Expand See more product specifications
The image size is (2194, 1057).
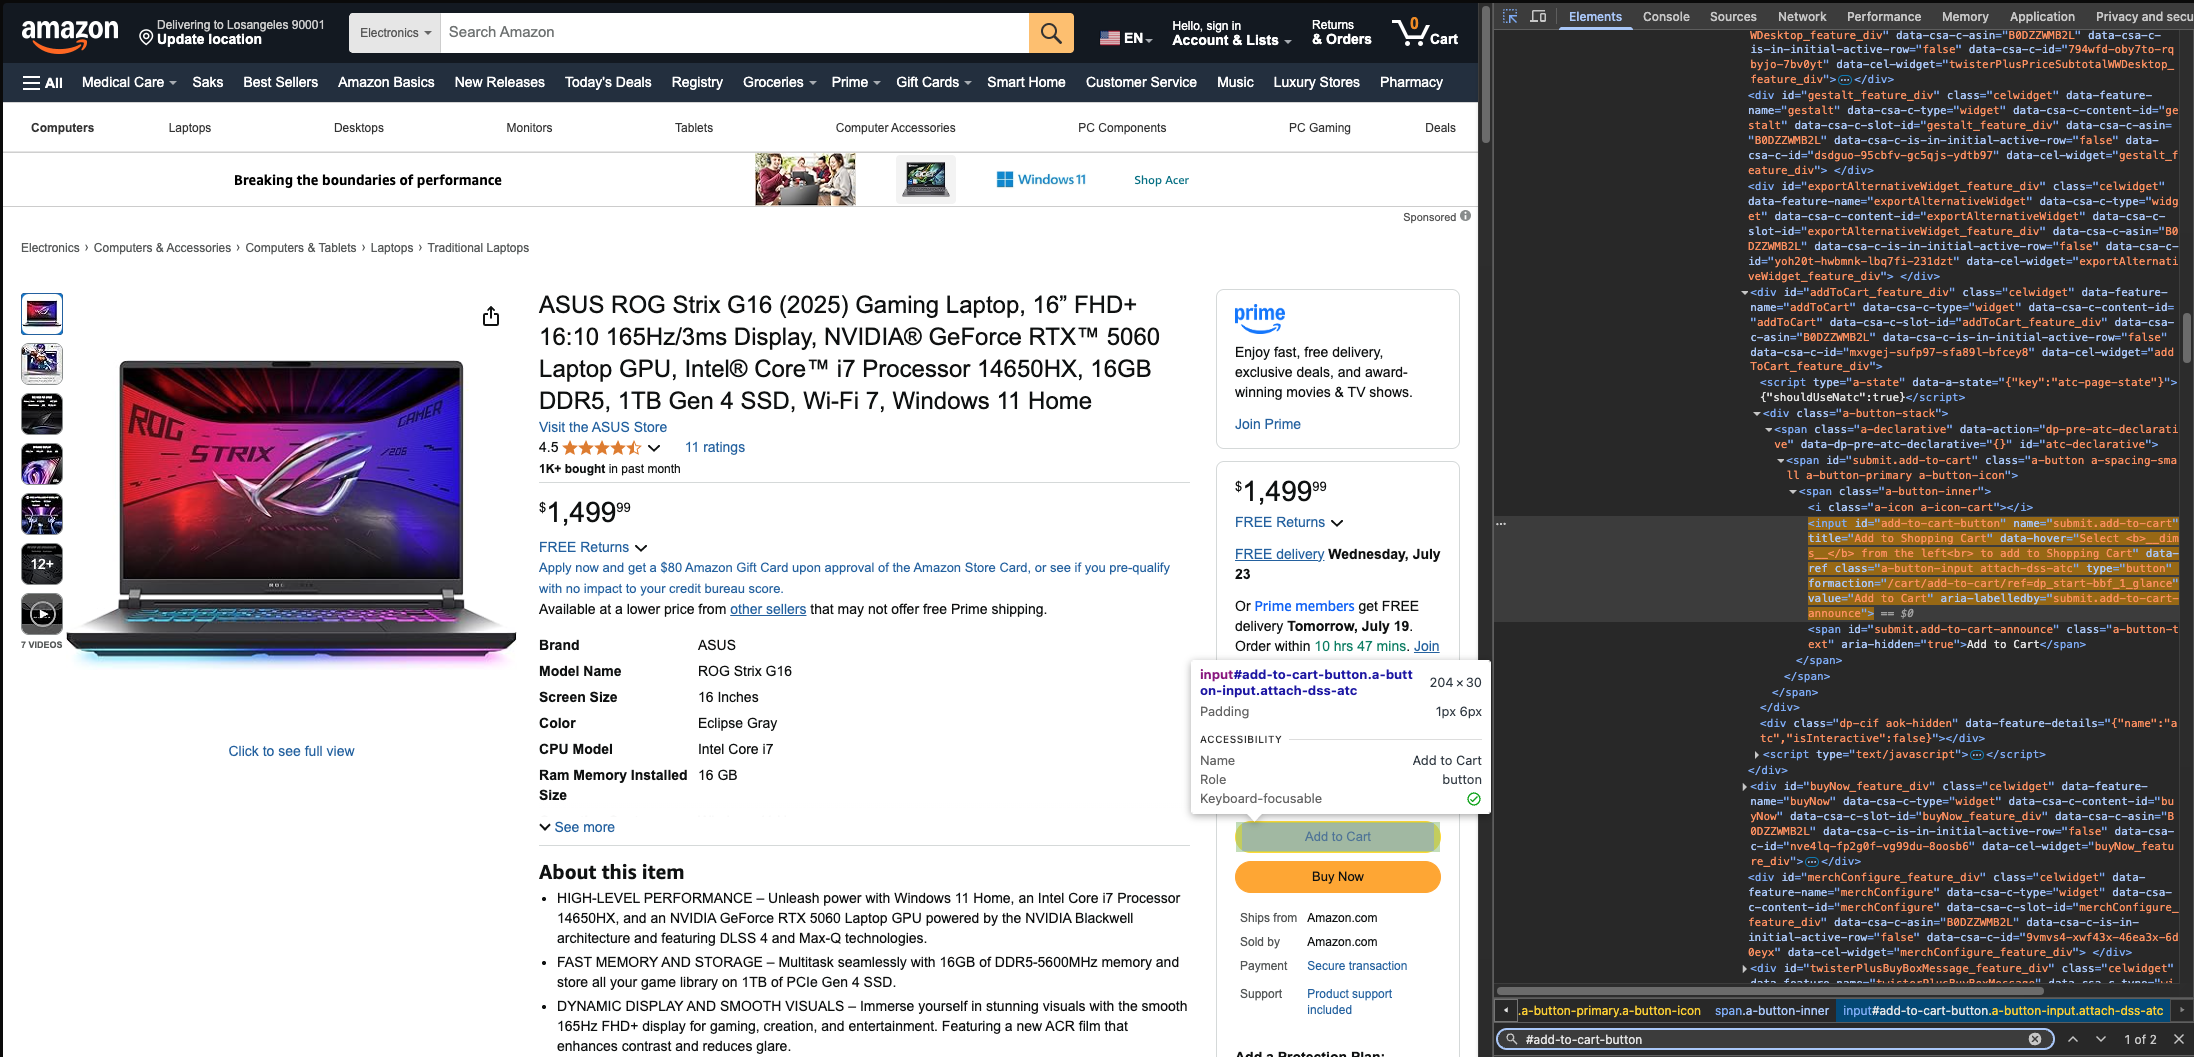click(577, 827)
